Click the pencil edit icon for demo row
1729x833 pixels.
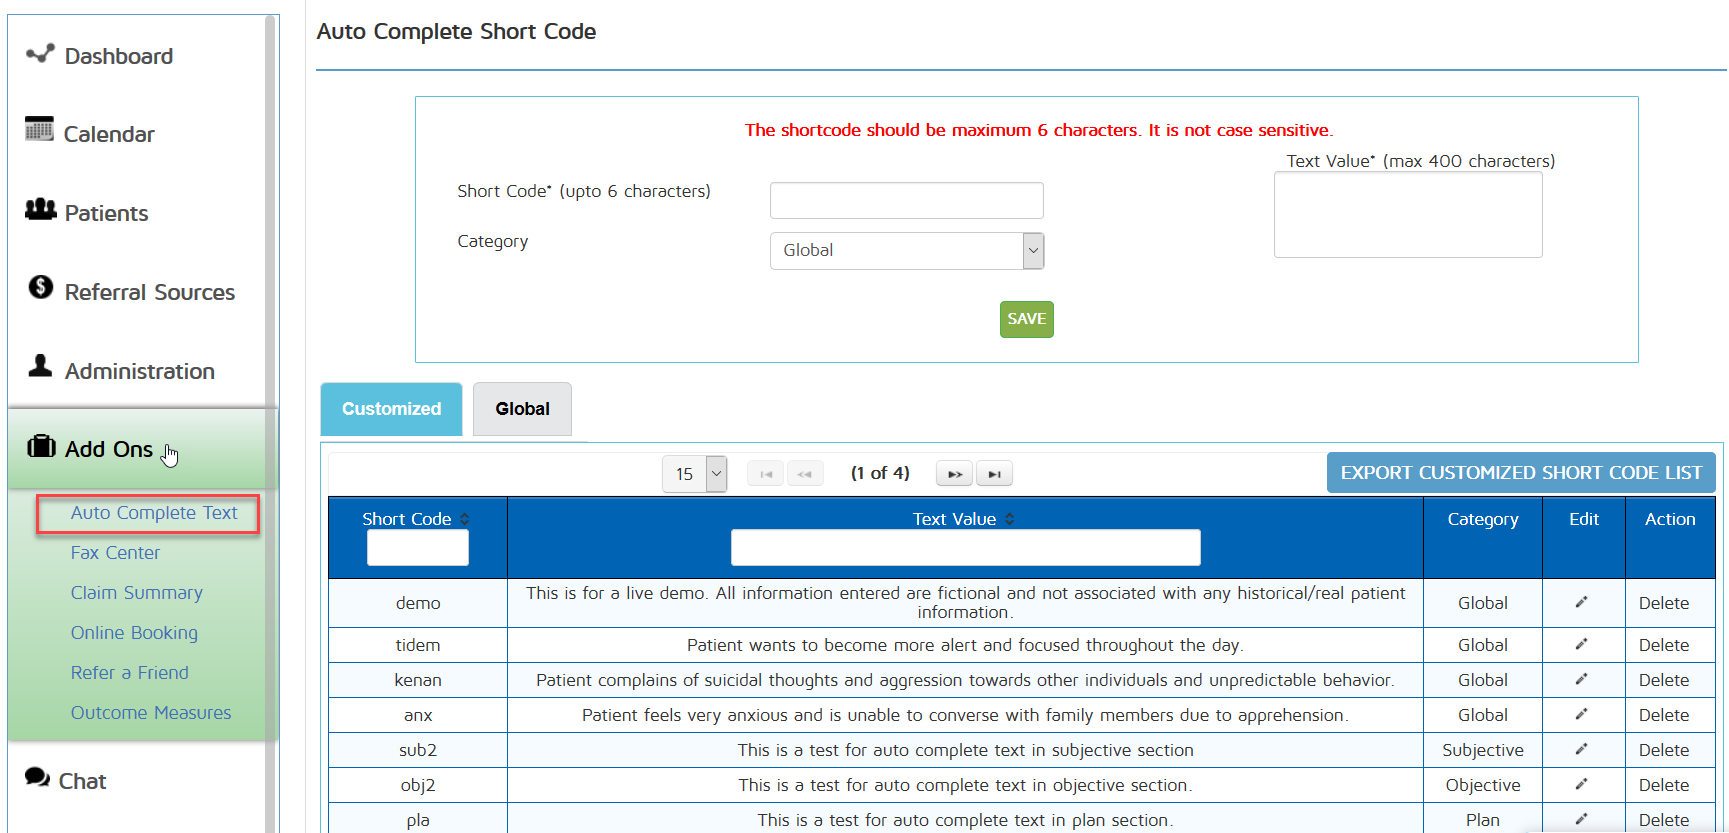click(x=1581, y=602)
